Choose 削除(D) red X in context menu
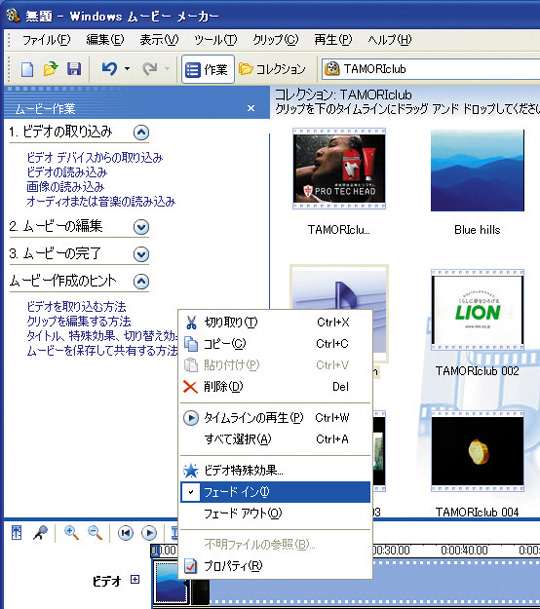 point(275,387)
